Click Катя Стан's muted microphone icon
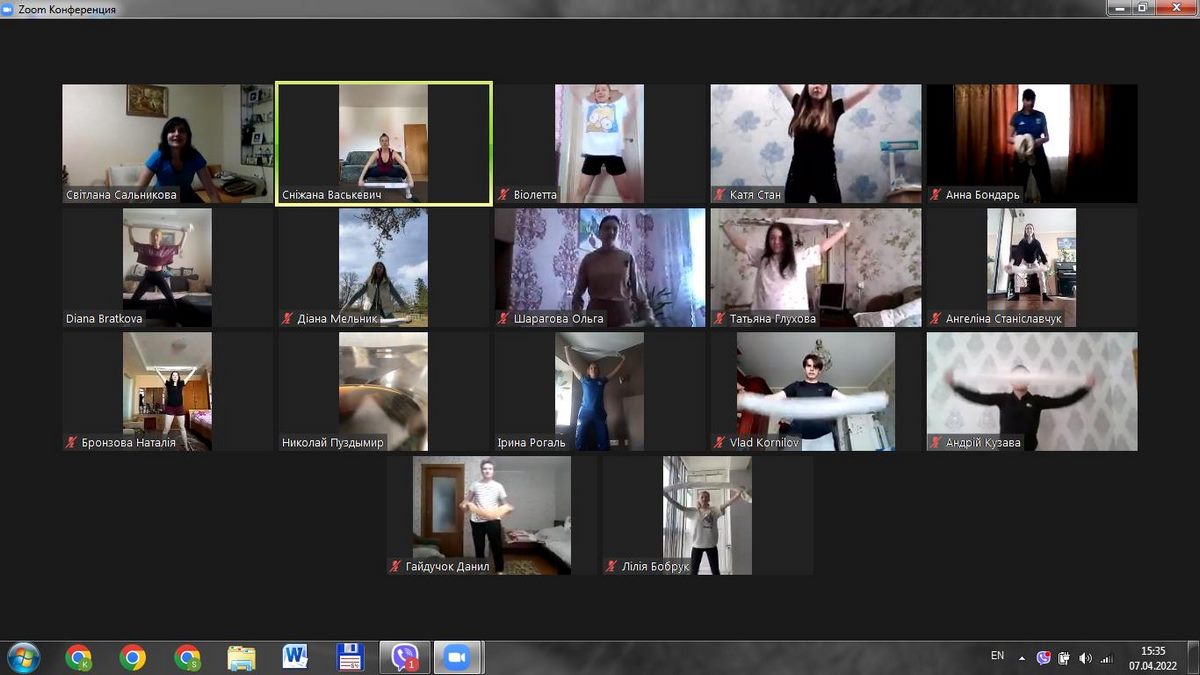The image size is (1200, 675). click(720, 195)
